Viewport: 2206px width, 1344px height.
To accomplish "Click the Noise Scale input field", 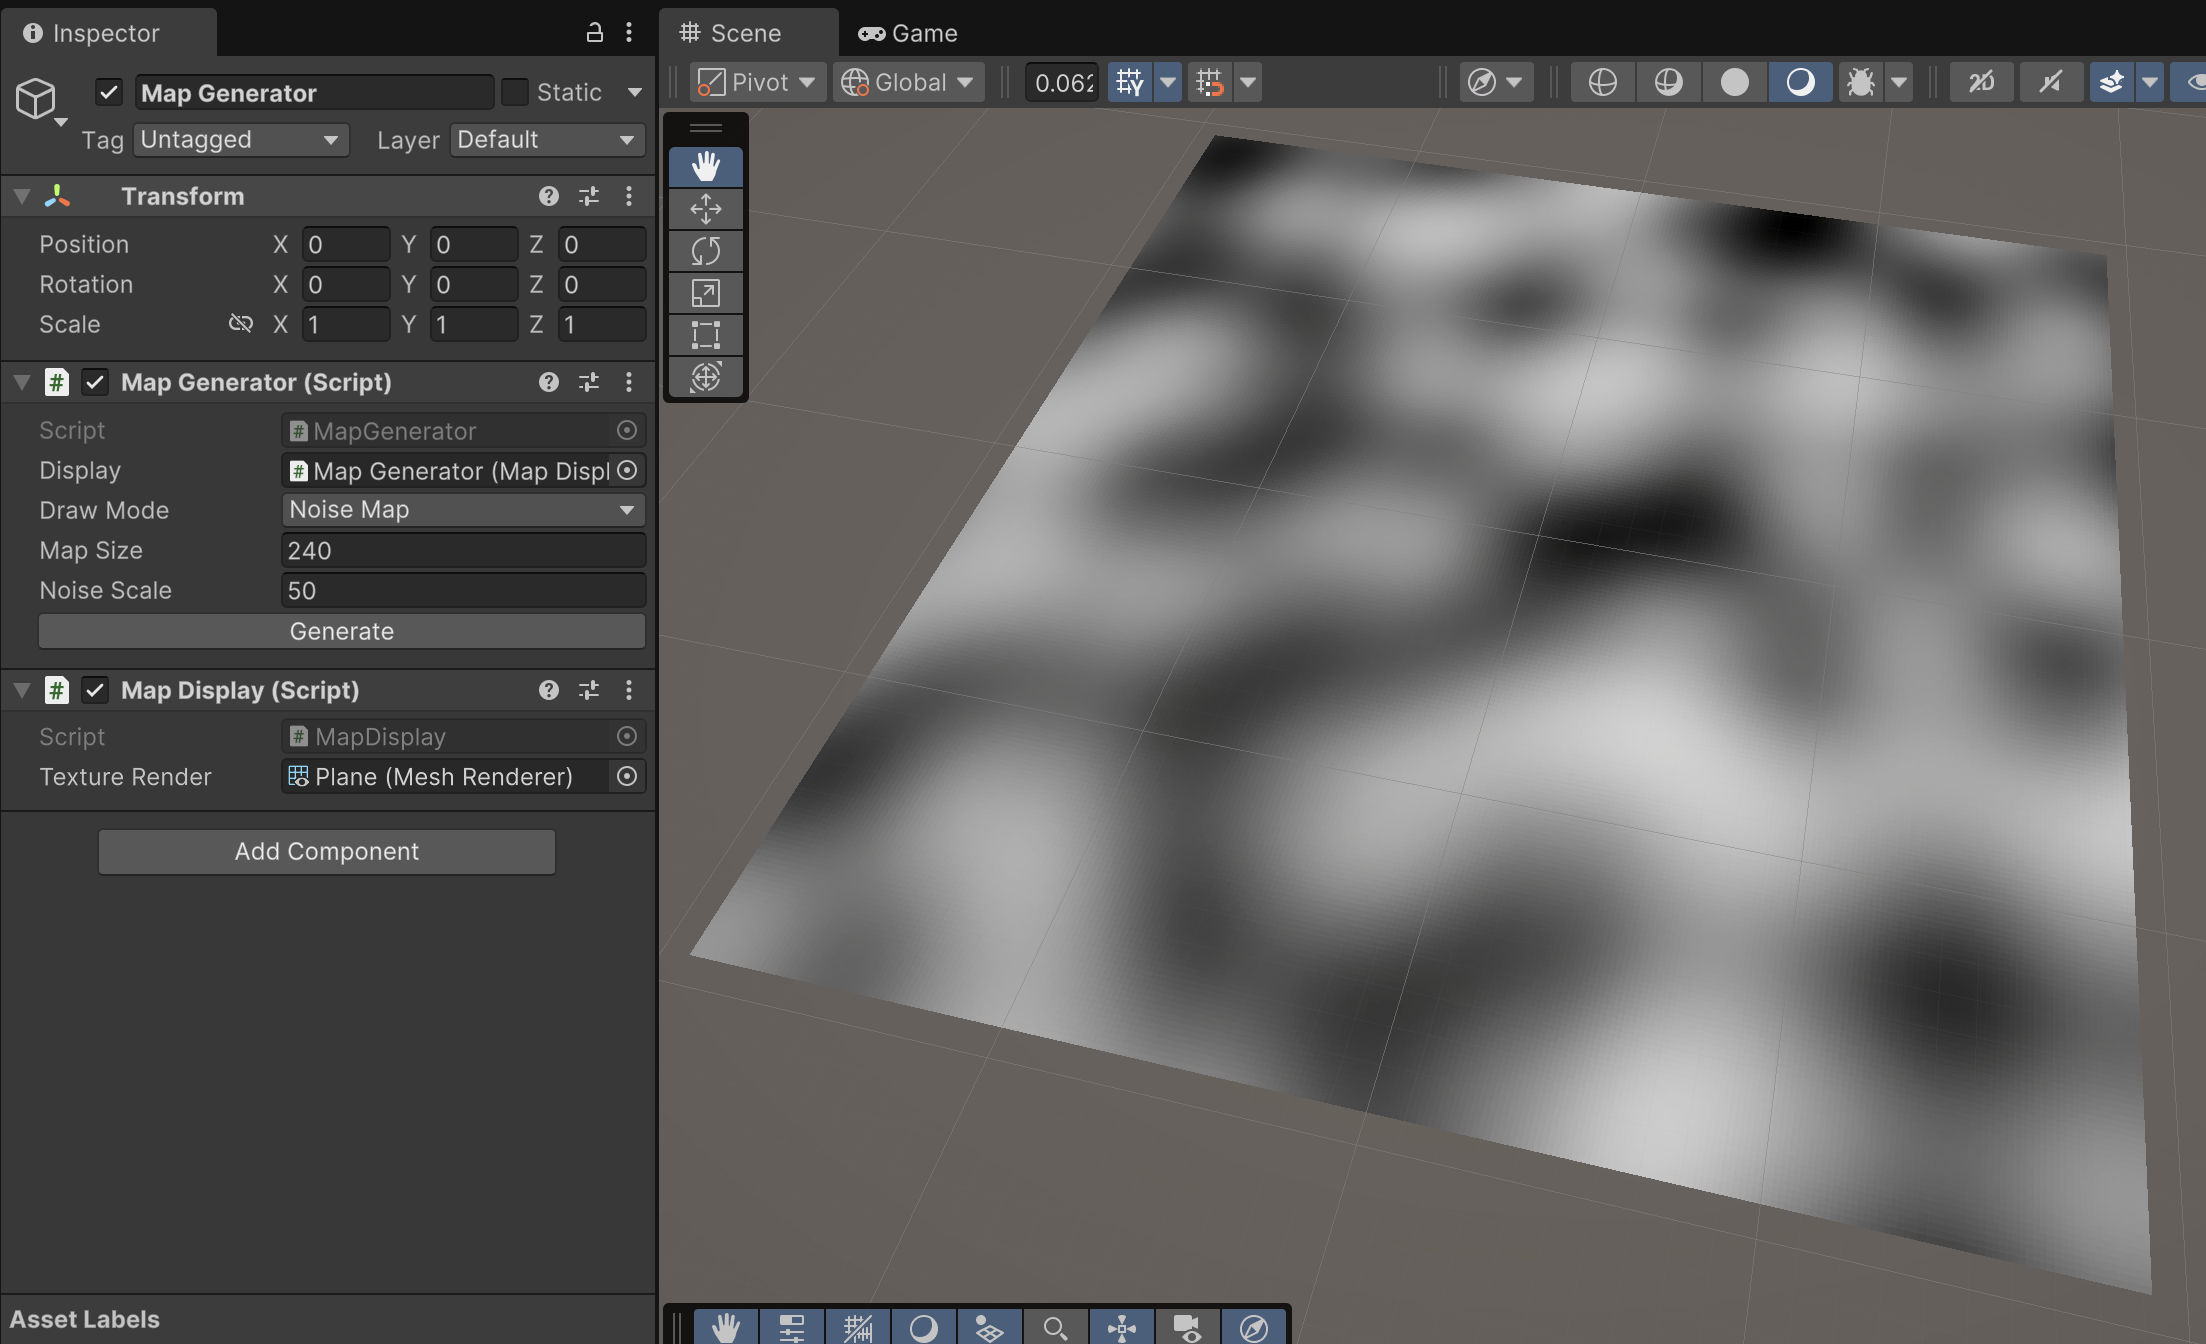I will pyautogui.click(x=462, y=590).
